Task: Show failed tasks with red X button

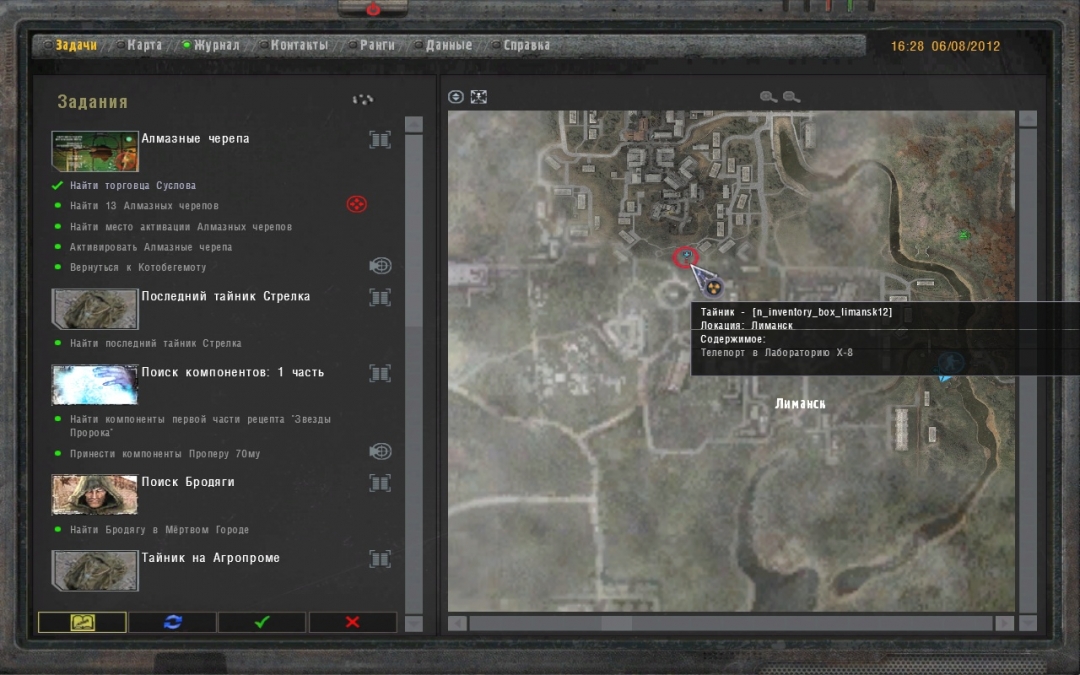Action: (x=353, y=622)
